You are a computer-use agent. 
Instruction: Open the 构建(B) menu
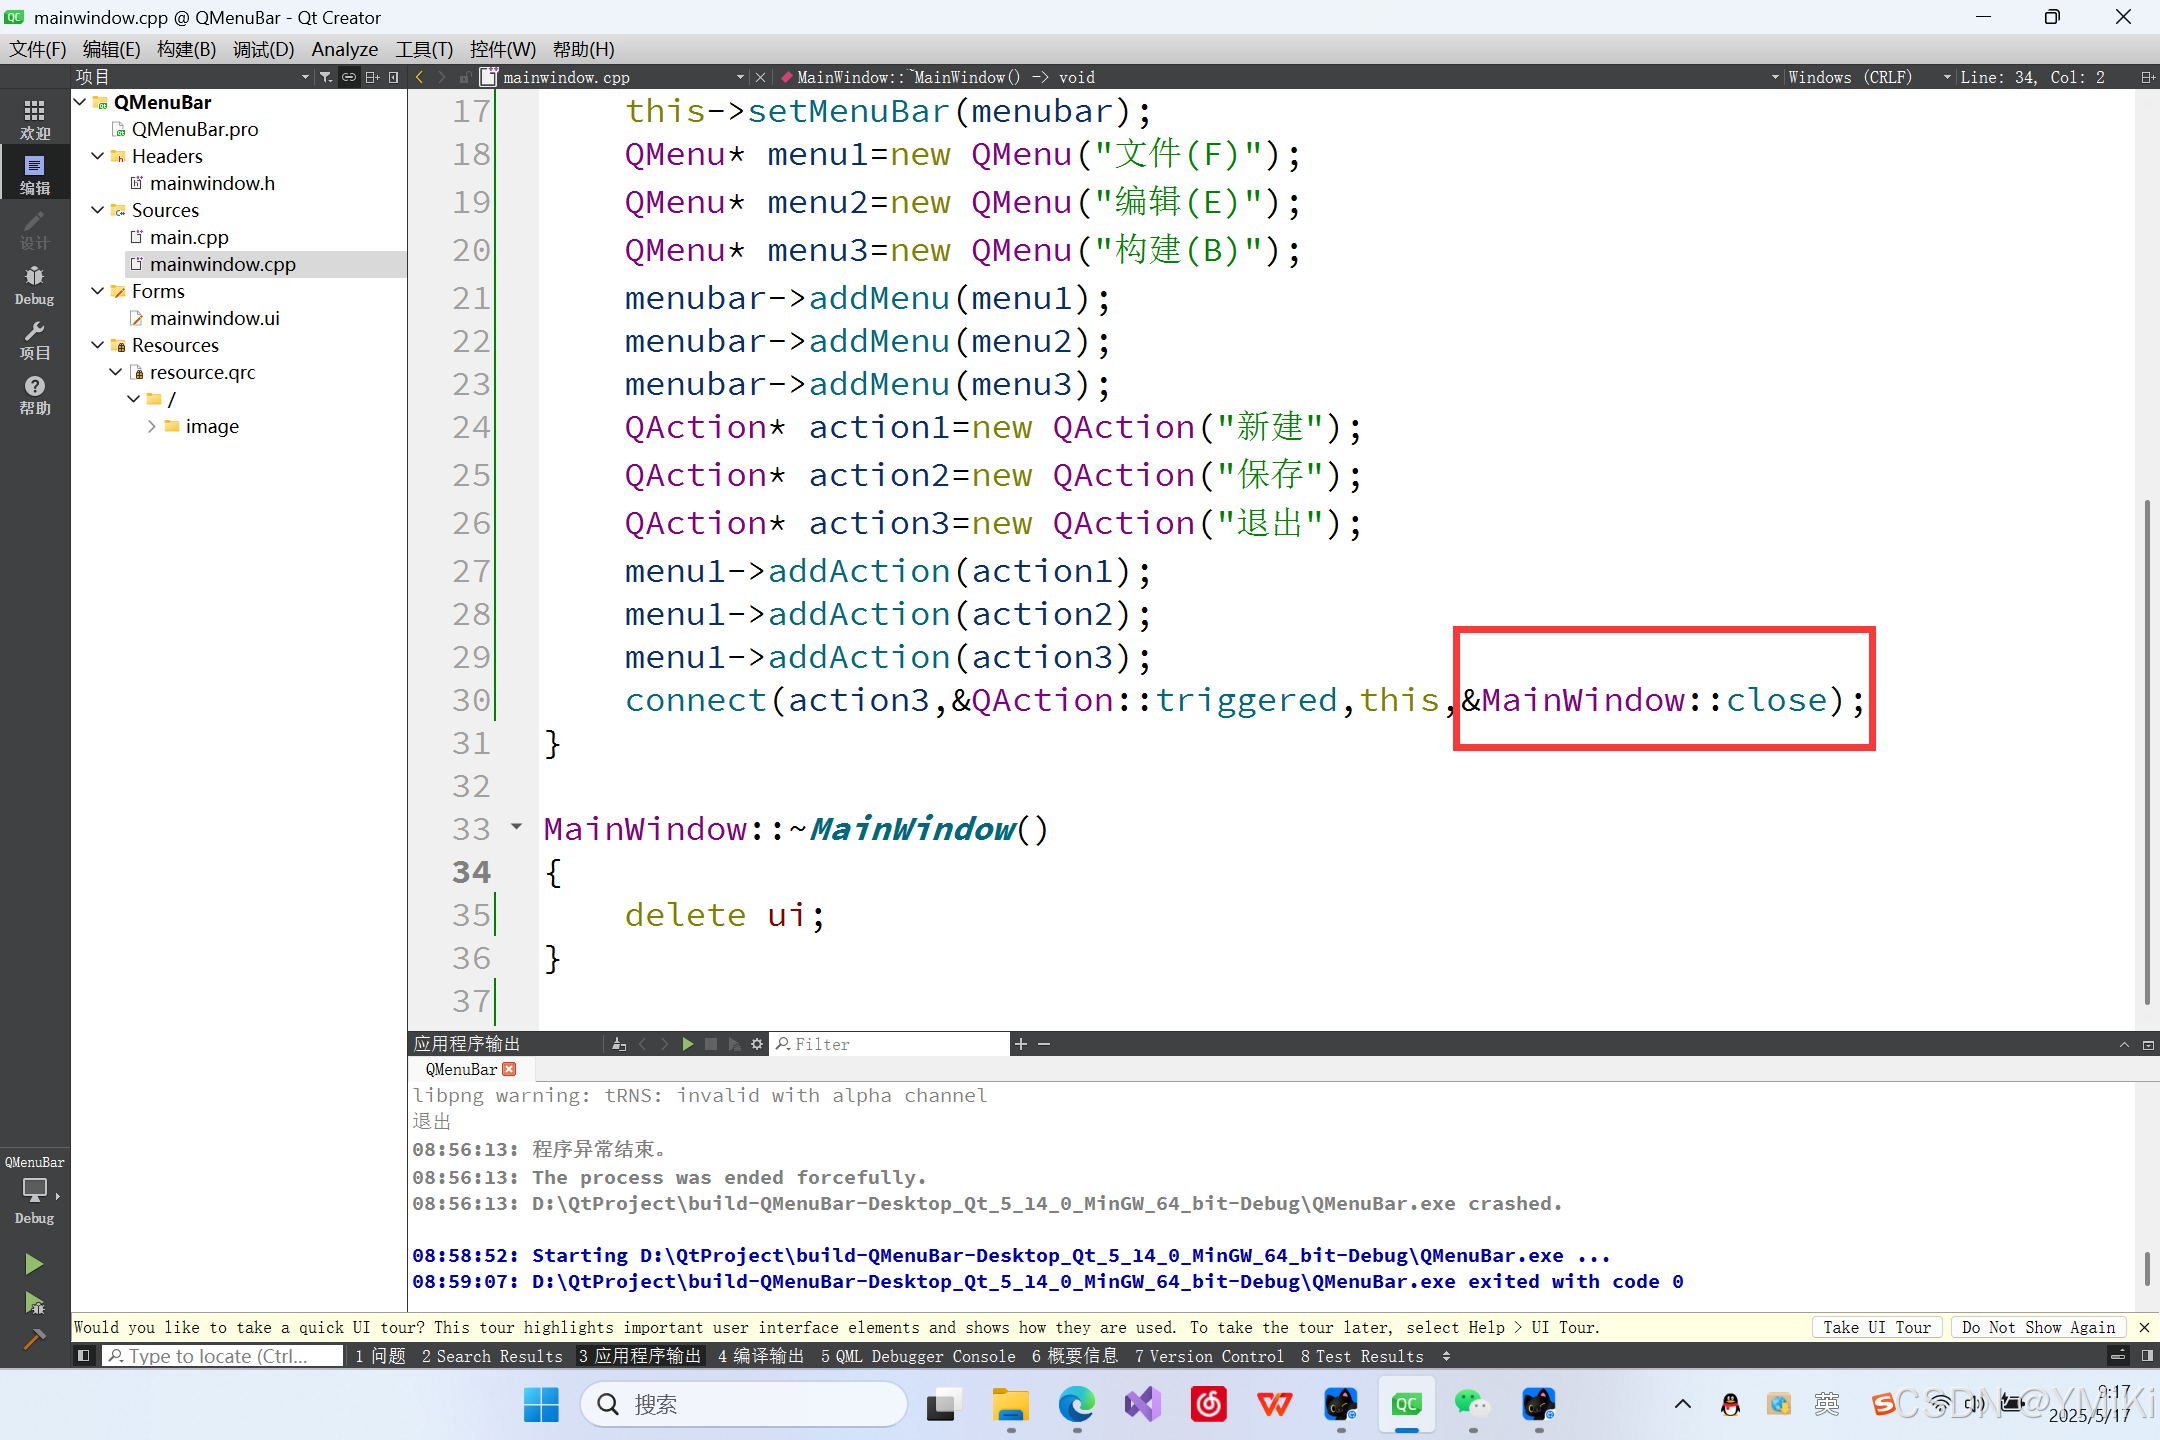(186, 49)
